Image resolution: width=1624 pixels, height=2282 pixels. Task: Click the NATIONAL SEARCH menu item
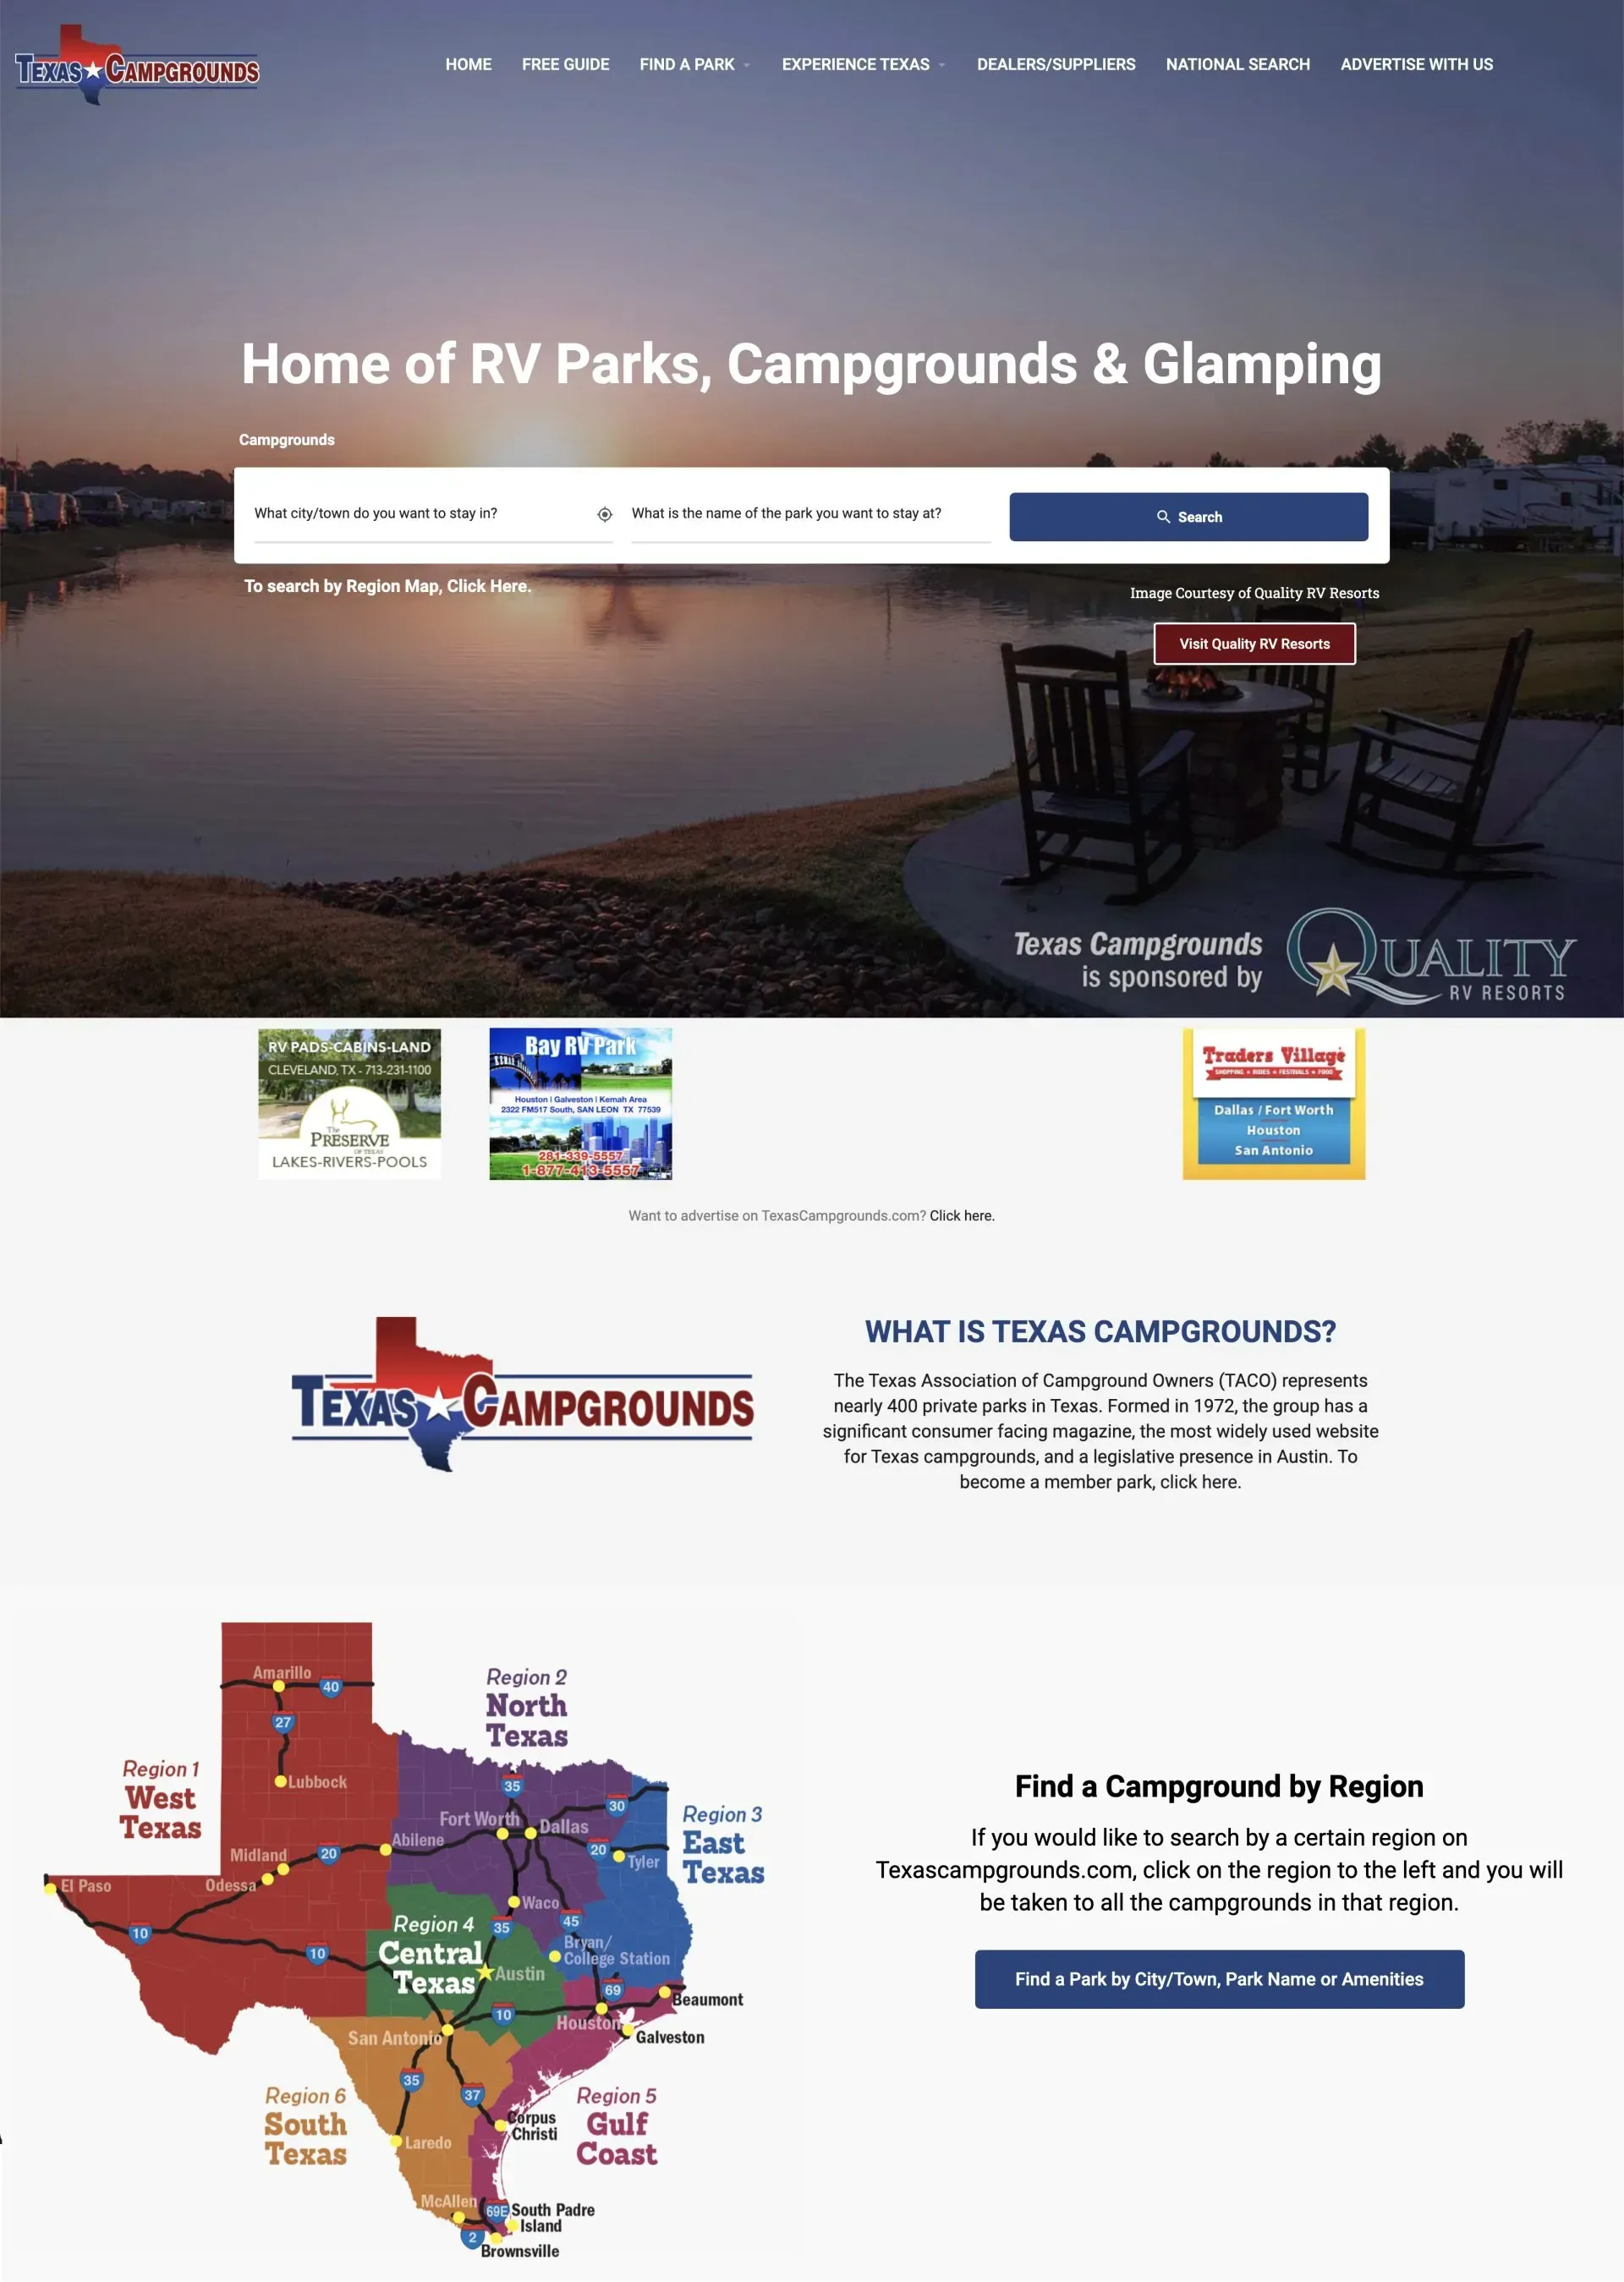pos(1237,65)
